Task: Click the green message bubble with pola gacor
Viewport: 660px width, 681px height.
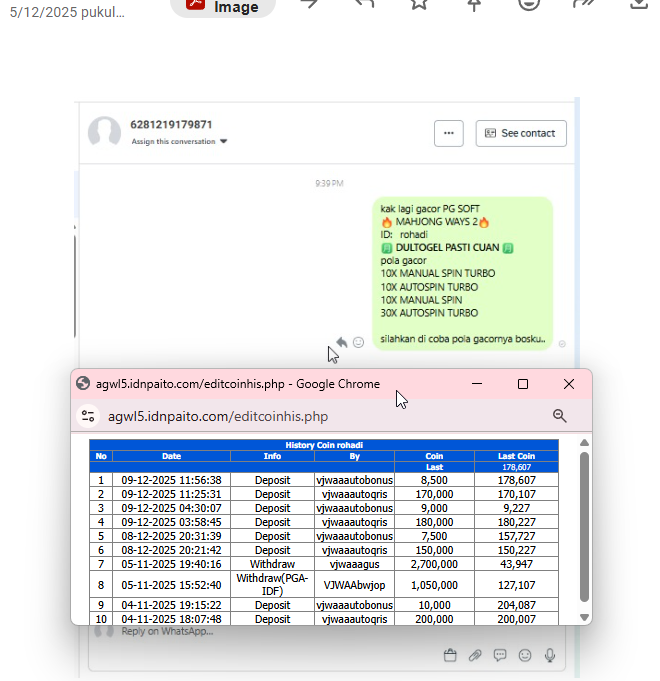Action: (x=462, y=273)
